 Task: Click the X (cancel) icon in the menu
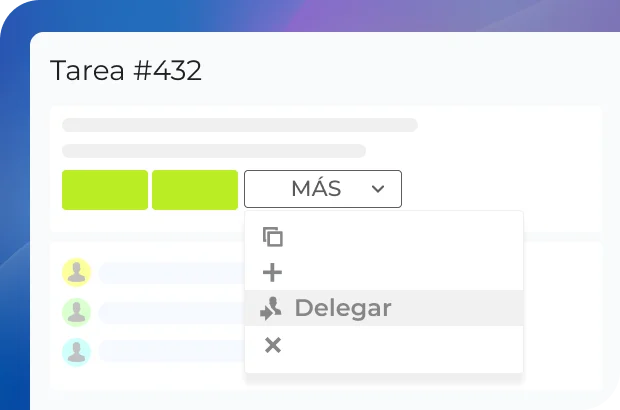tap(273, 345)
